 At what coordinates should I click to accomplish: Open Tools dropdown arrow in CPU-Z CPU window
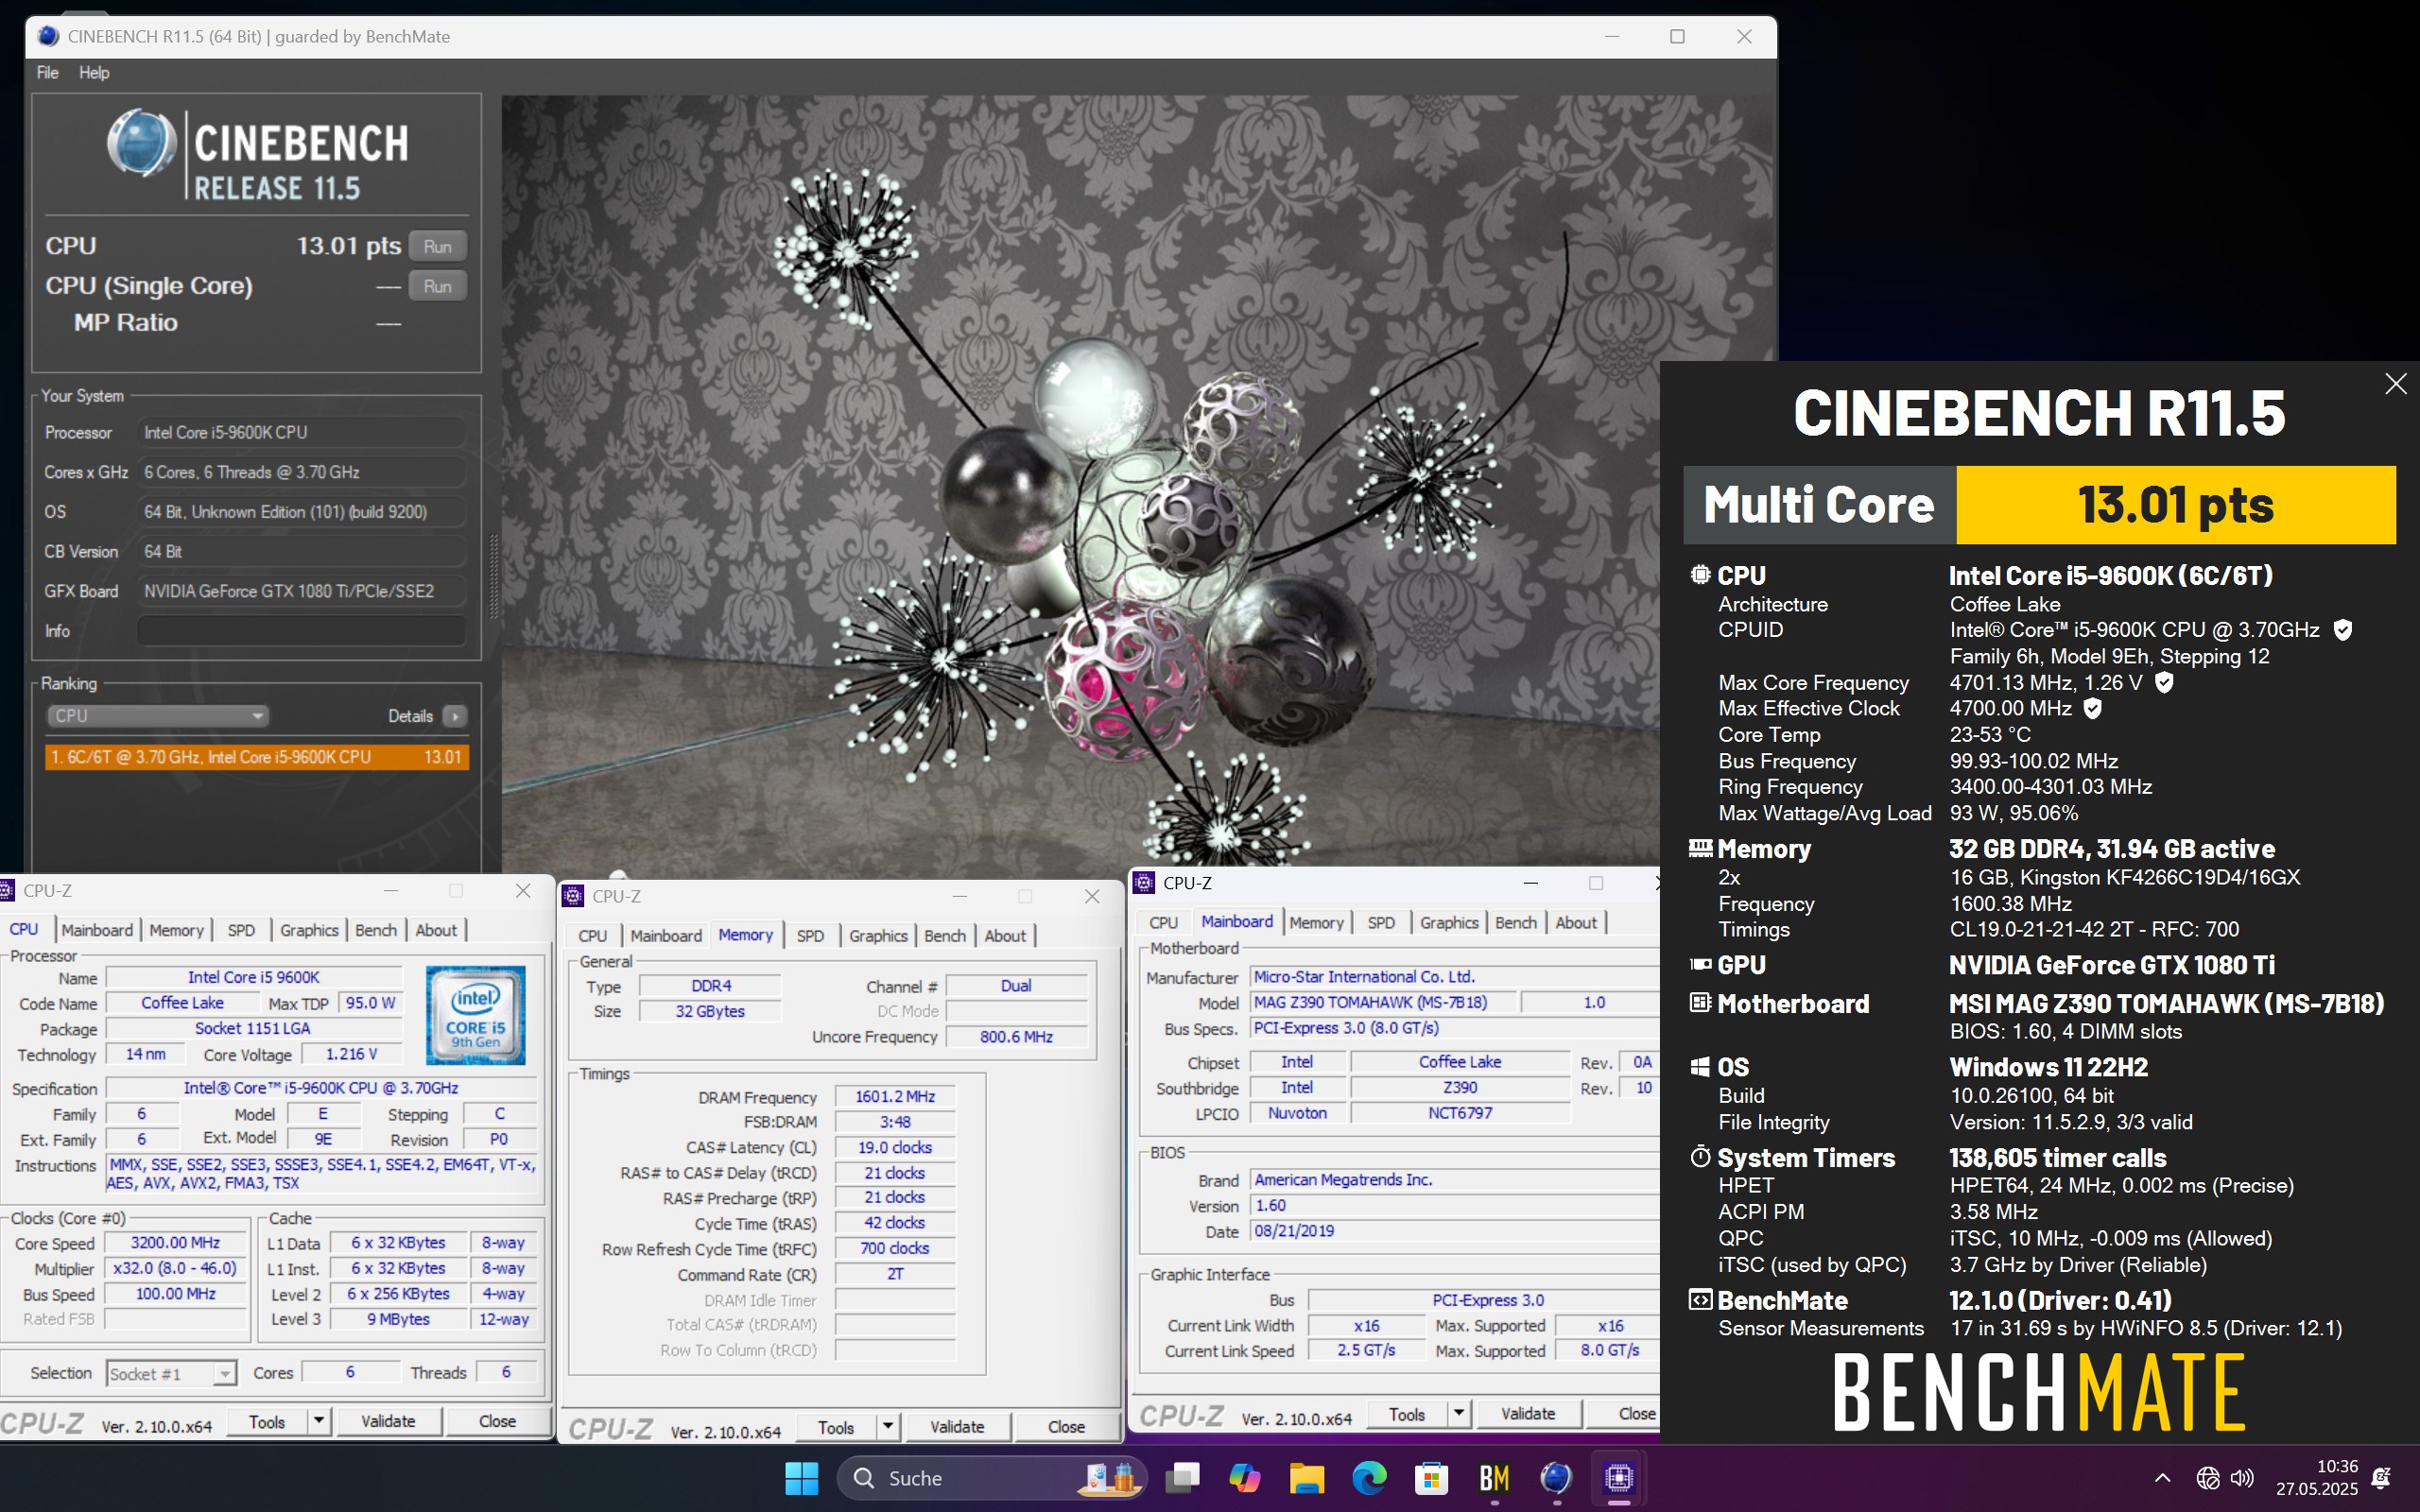[x=319, y=1421]
